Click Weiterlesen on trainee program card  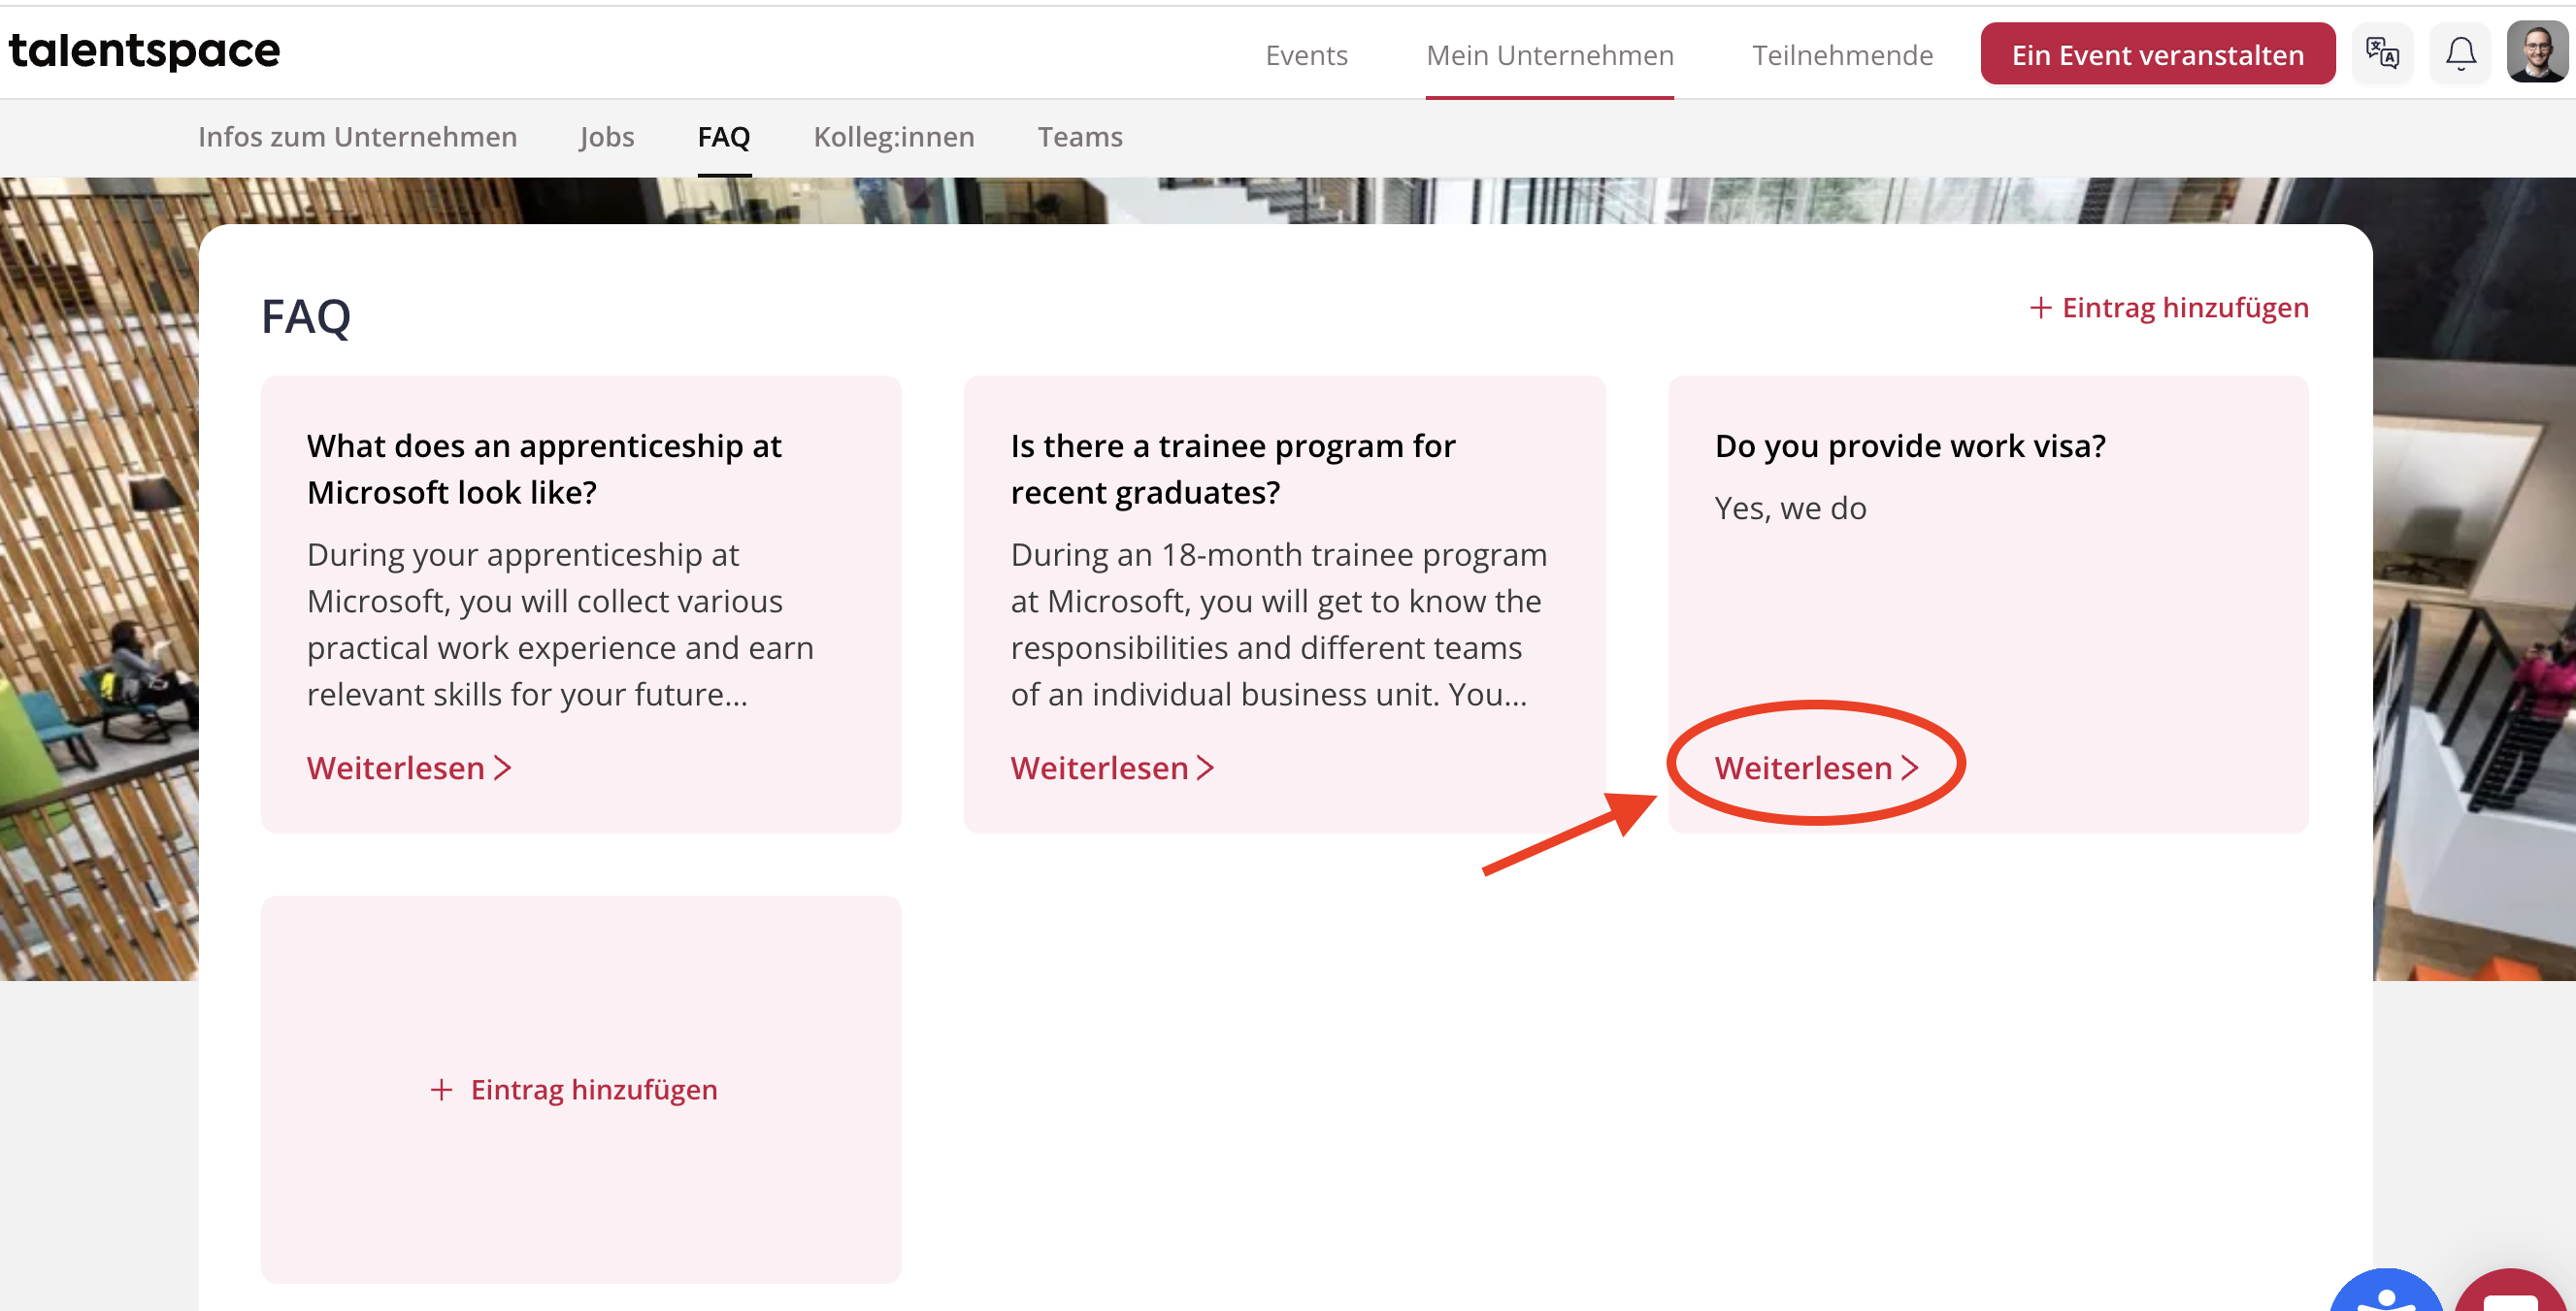pos(1112,767)
